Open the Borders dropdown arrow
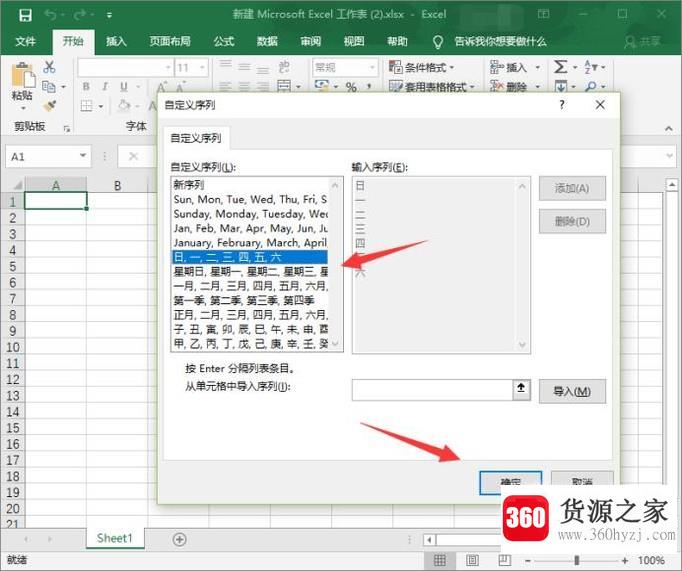 [101, 106]
